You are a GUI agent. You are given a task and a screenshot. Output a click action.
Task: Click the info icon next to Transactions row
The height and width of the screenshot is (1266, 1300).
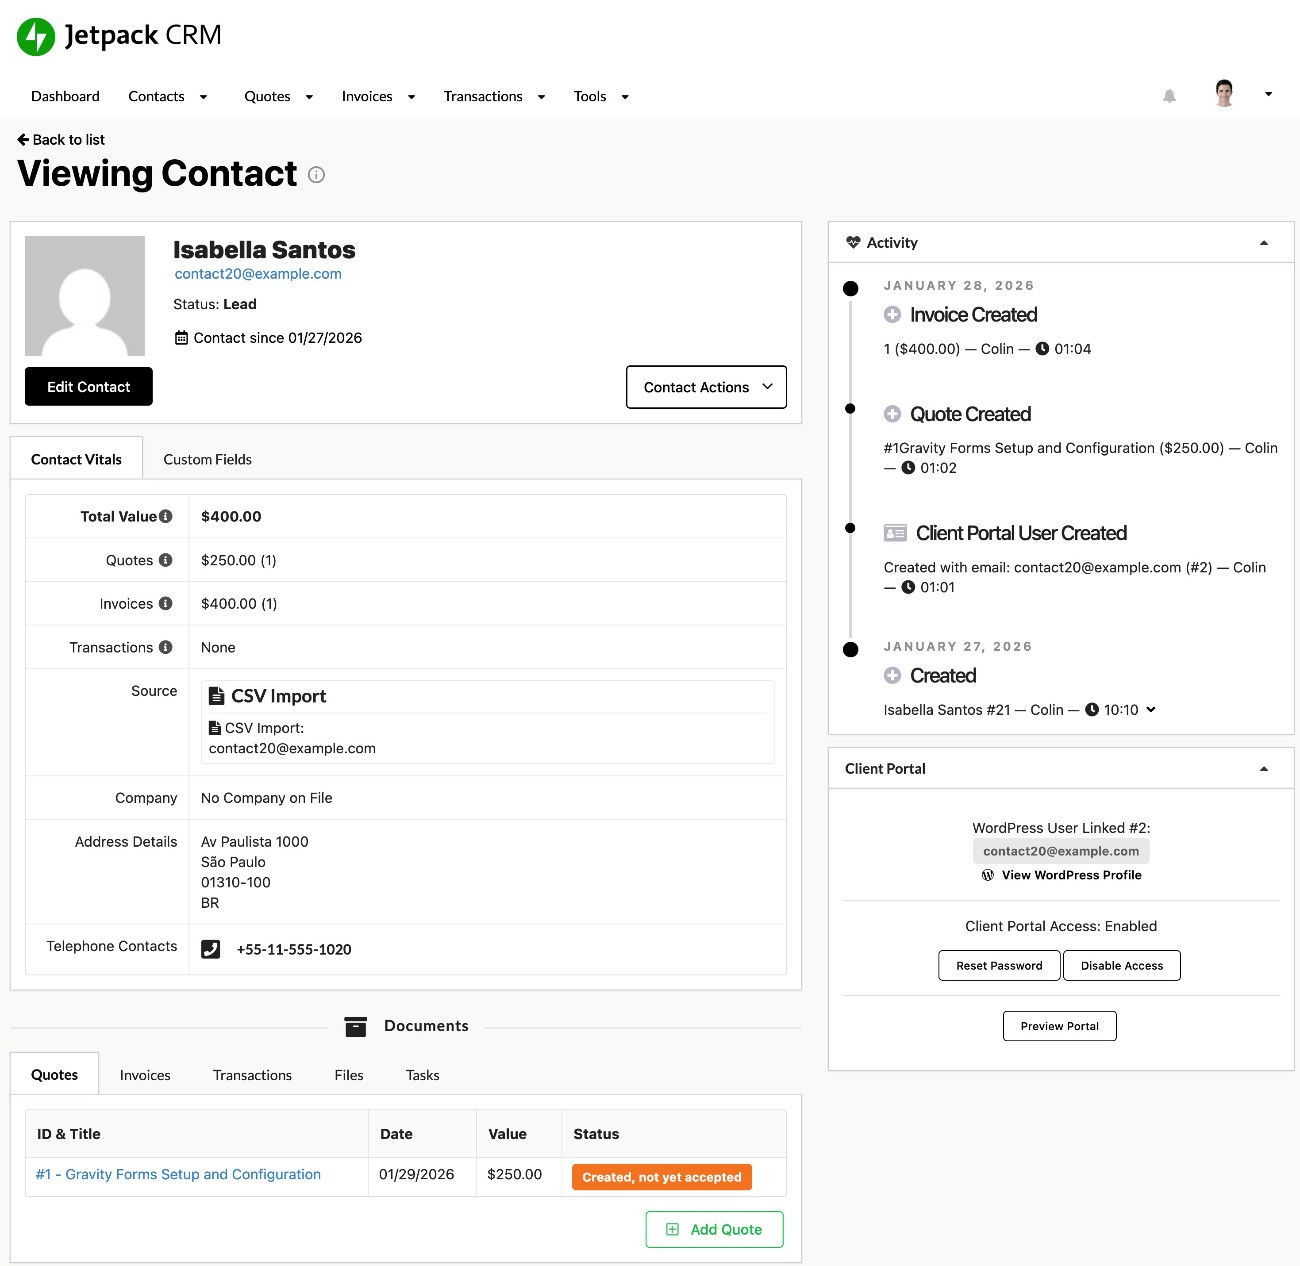point(165,647)
